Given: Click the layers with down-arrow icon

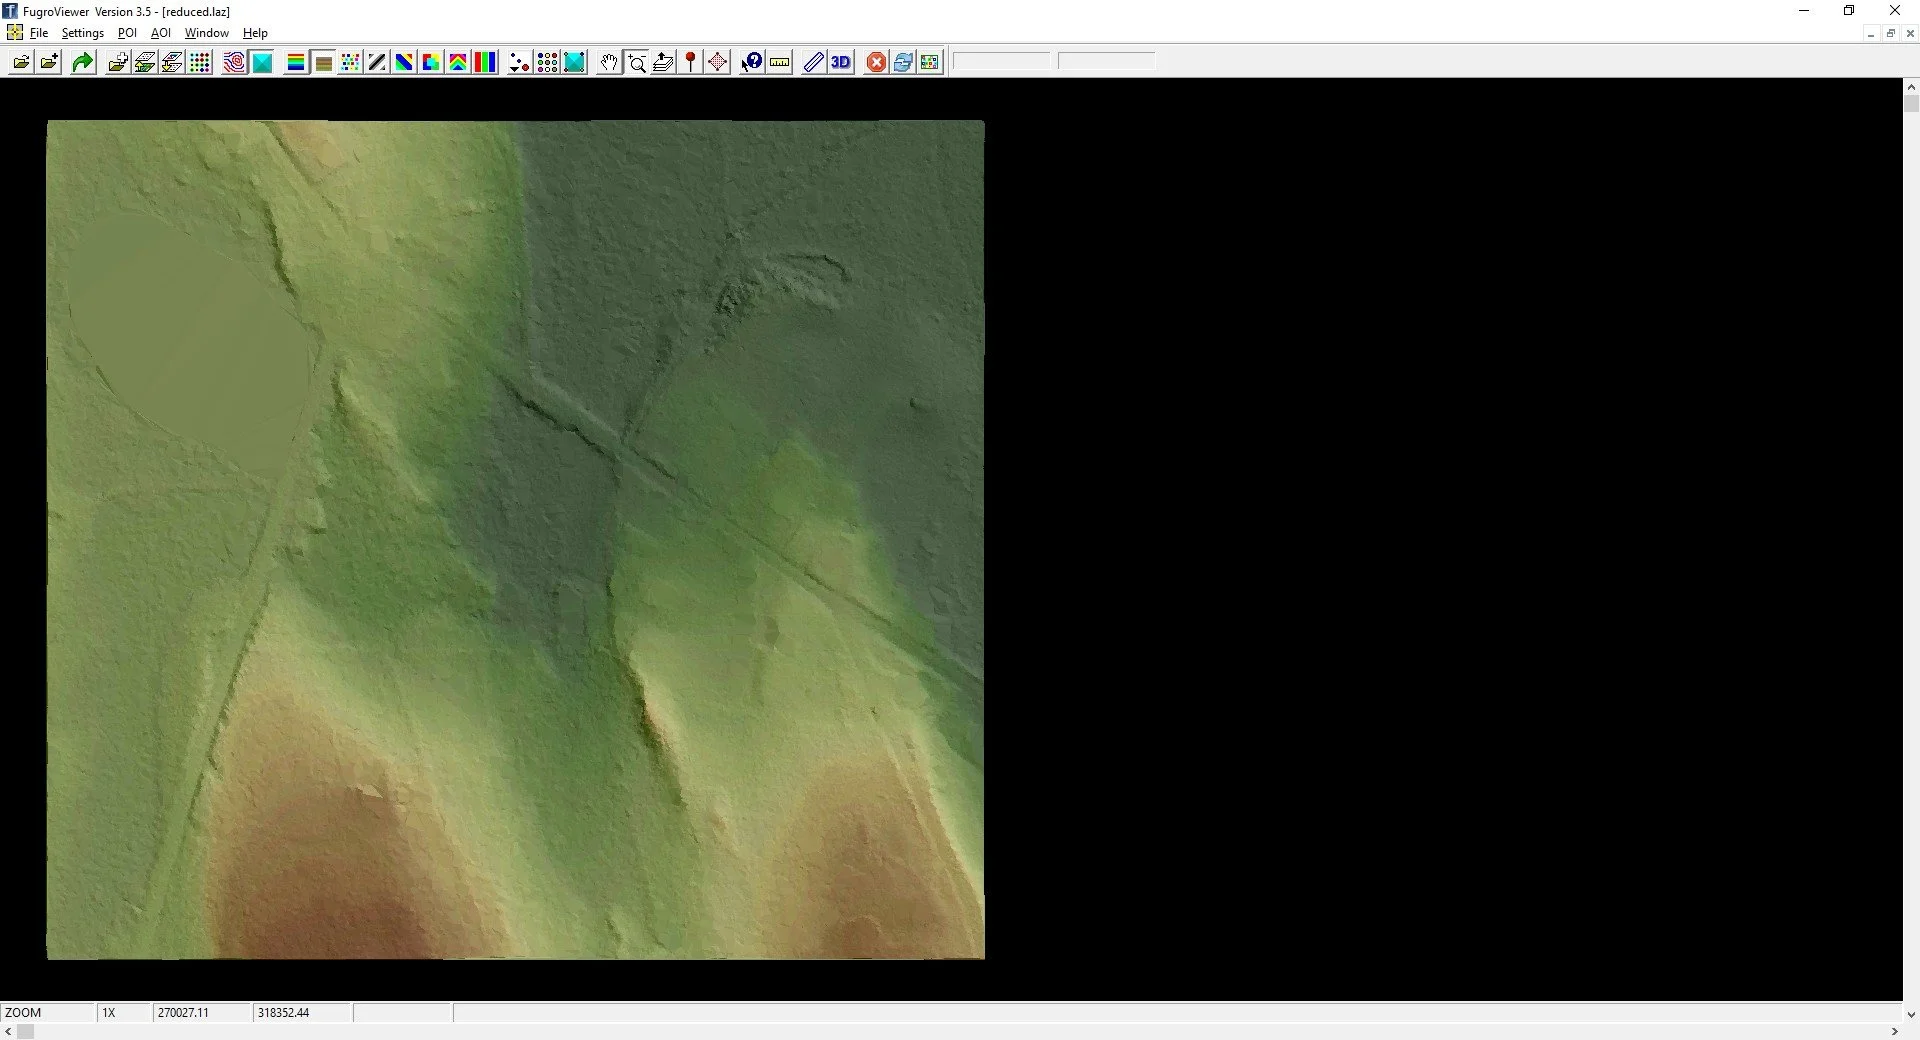Looking at the screenshot, I should click(172, 62).
